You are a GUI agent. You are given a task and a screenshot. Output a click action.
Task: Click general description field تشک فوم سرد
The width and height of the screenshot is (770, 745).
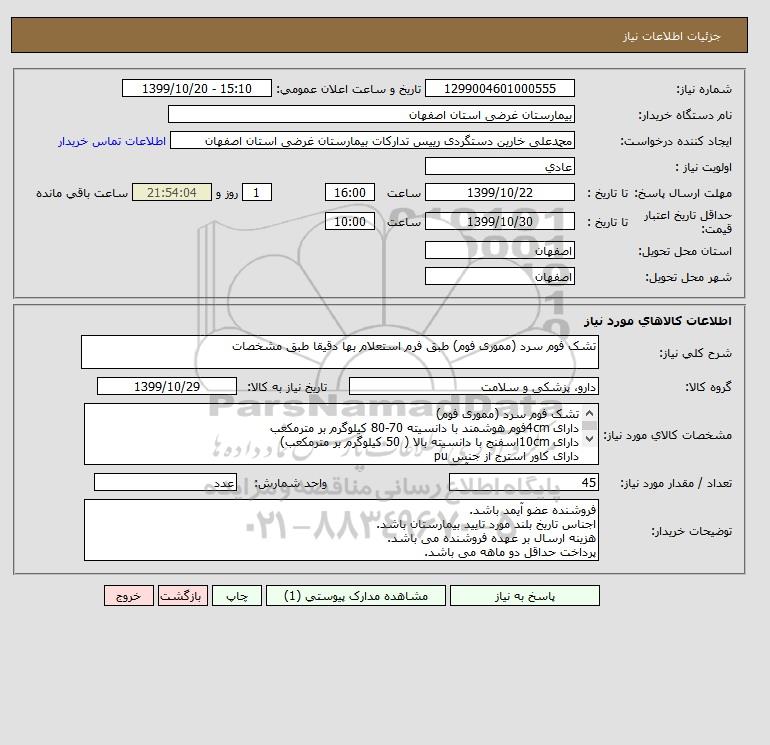pos(340,352)
